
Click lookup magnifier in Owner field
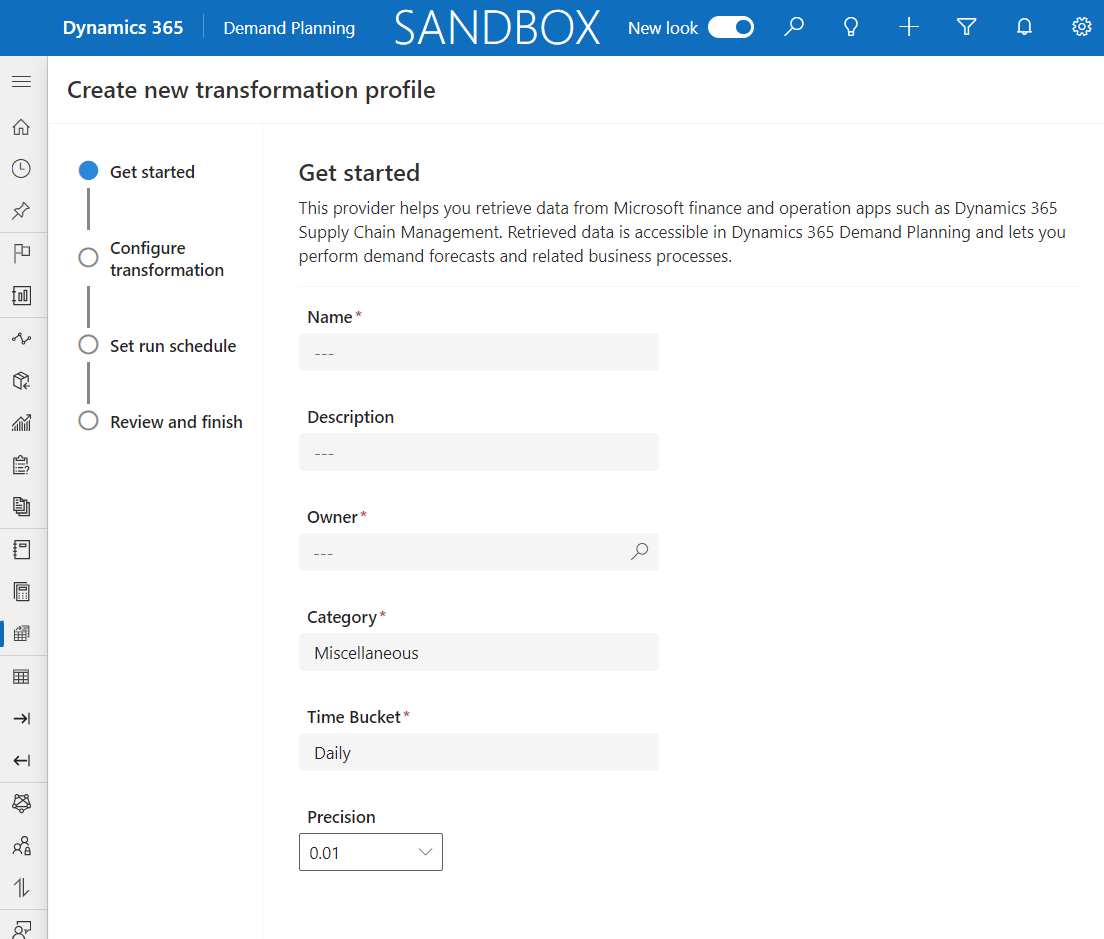[x=639, y=551]
